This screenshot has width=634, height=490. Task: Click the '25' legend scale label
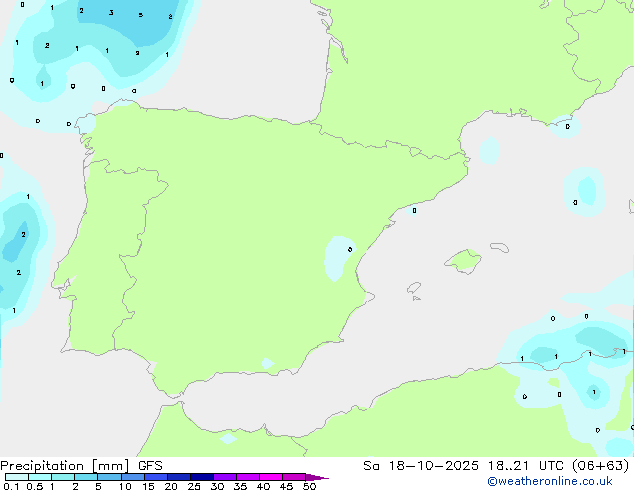pyautogui.click(x=194, y=486)
